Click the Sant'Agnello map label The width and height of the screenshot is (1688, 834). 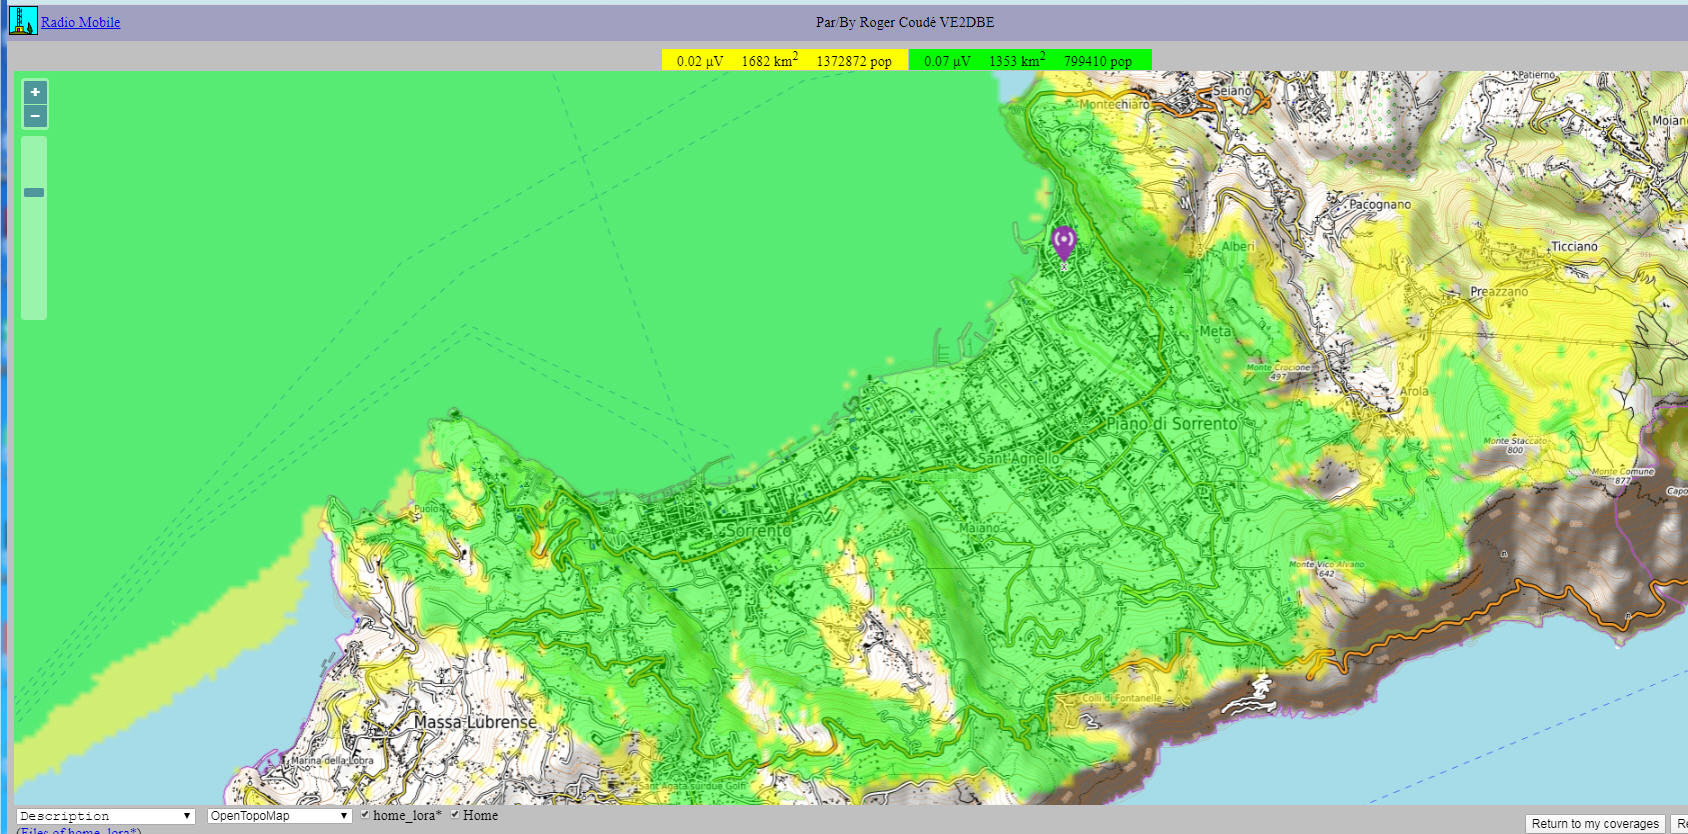1018,458
